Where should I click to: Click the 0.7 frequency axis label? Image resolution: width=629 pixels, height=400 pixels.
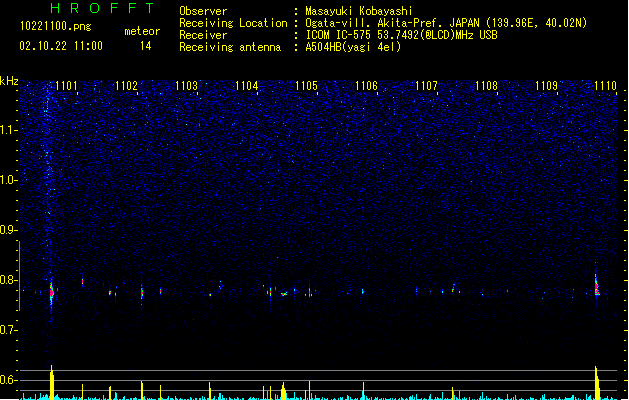click(x=8, y=330)
